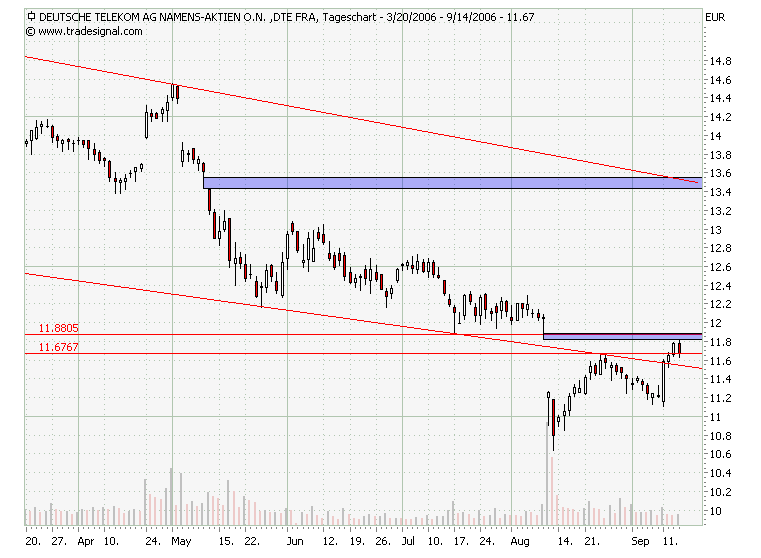Click the 21. date label on the axis

pos(592,542)
